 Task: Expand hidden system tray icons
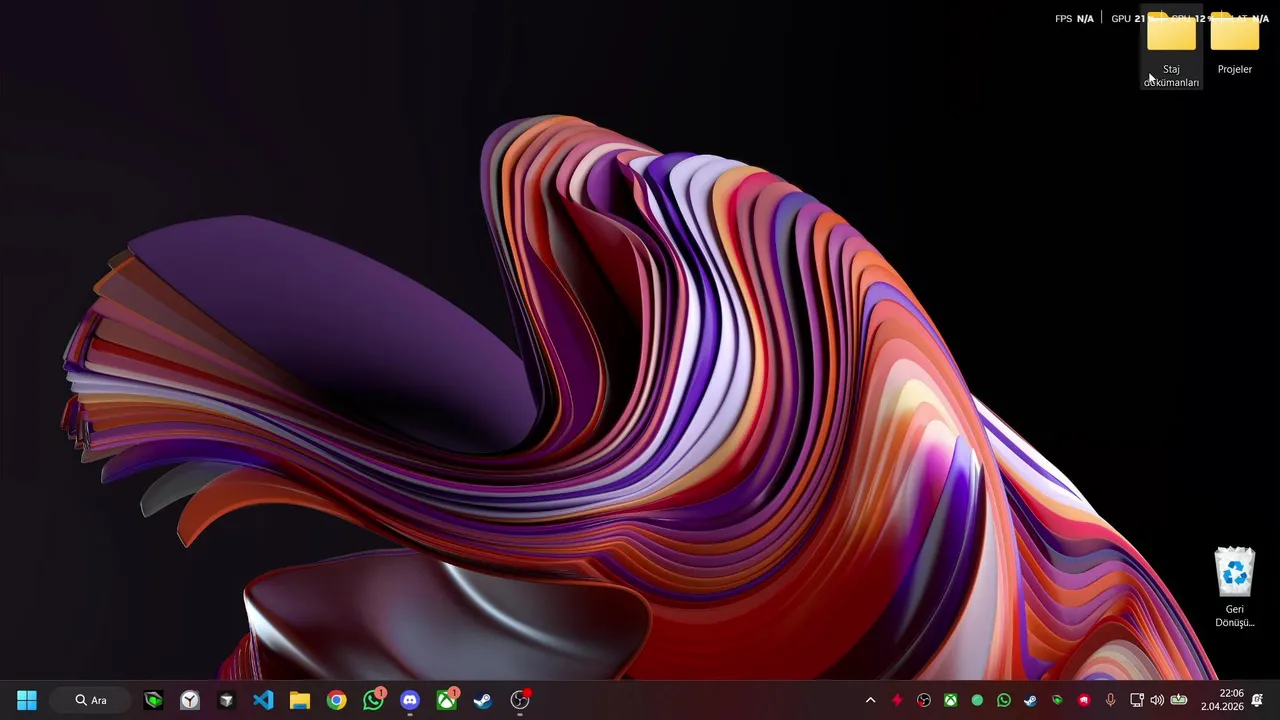(870, 700)
